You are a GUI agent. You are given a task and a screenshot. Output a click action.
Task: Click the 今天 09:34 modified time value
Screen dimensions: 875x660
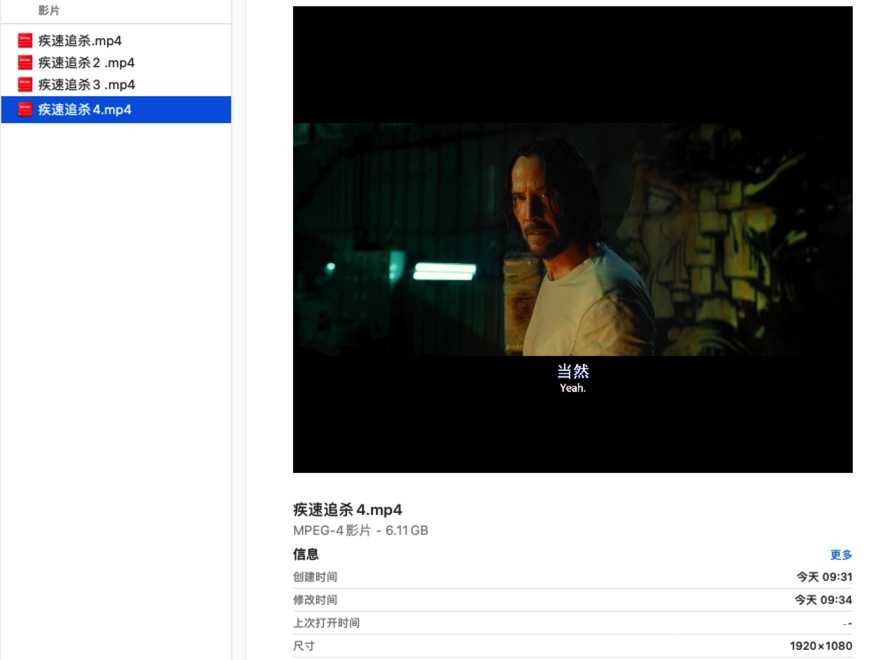(824, 600)
